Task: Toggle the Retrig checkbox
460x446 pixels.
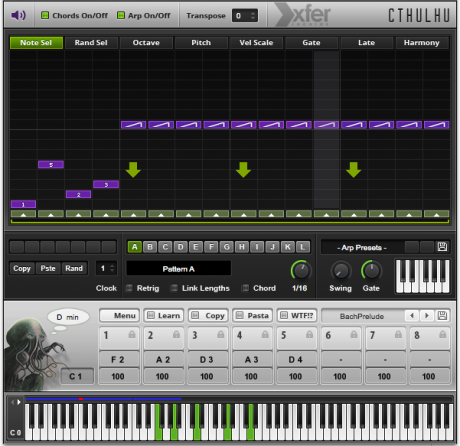Action: (129, 288)
